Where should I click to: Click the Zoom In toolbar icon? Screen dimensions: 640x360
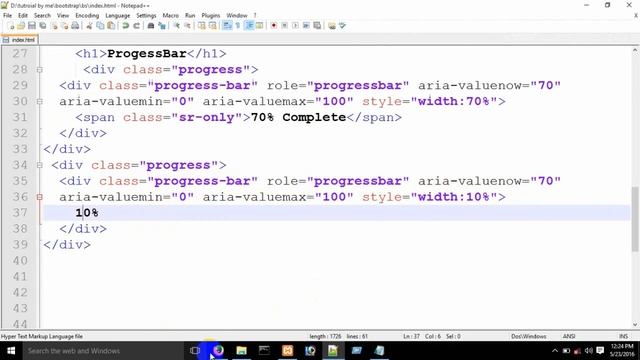(176, 26)
